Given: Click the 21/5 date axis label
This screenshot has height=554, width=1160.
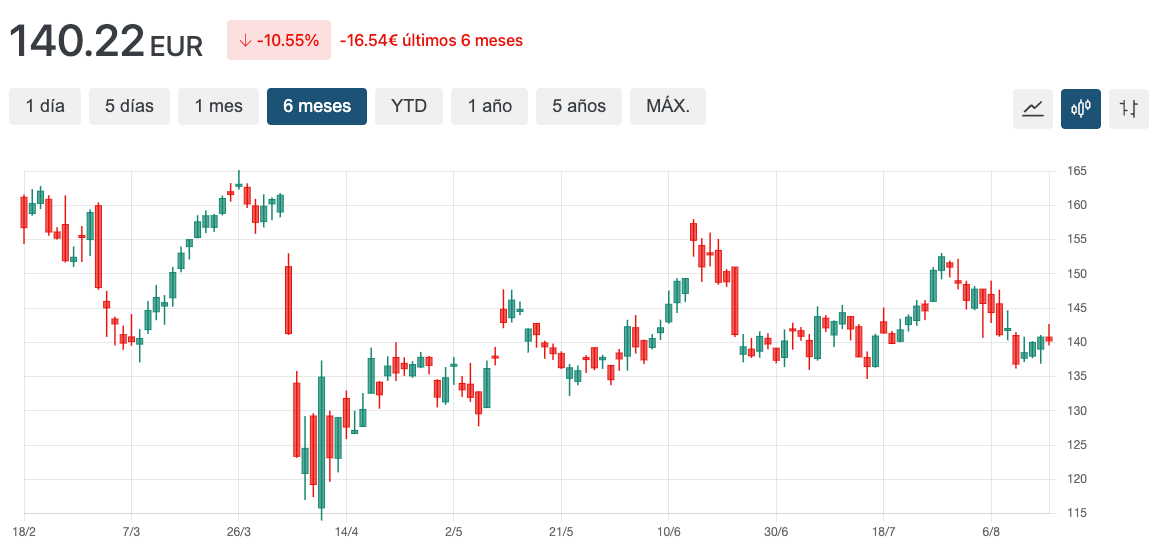Looking at the screenshot, I should [561, 533].
